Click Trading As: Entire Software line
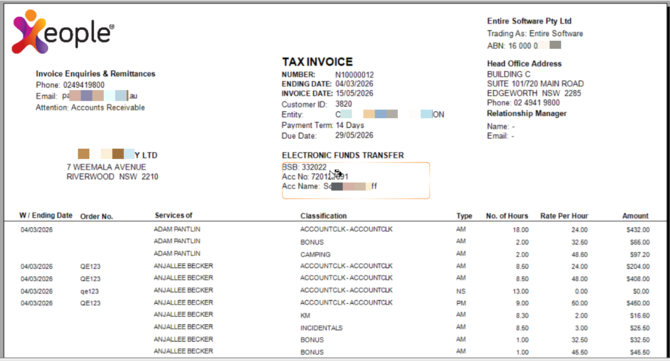 (x=535, y=33)
